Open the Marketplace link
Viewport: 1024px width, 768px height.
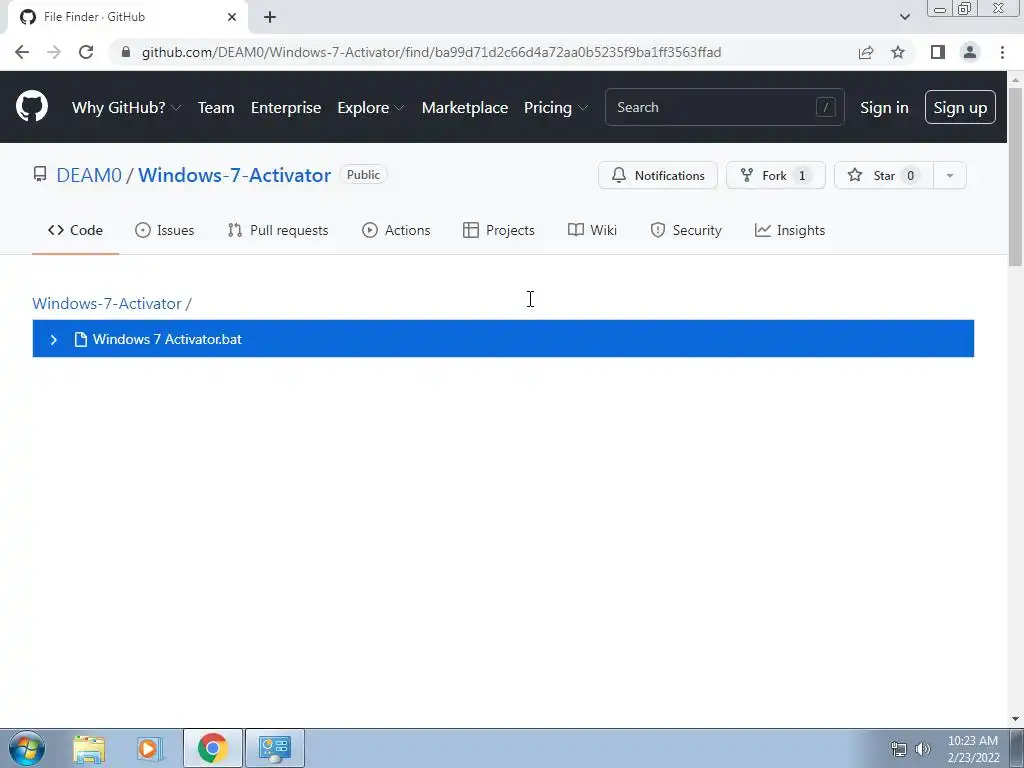coord(465,108)
